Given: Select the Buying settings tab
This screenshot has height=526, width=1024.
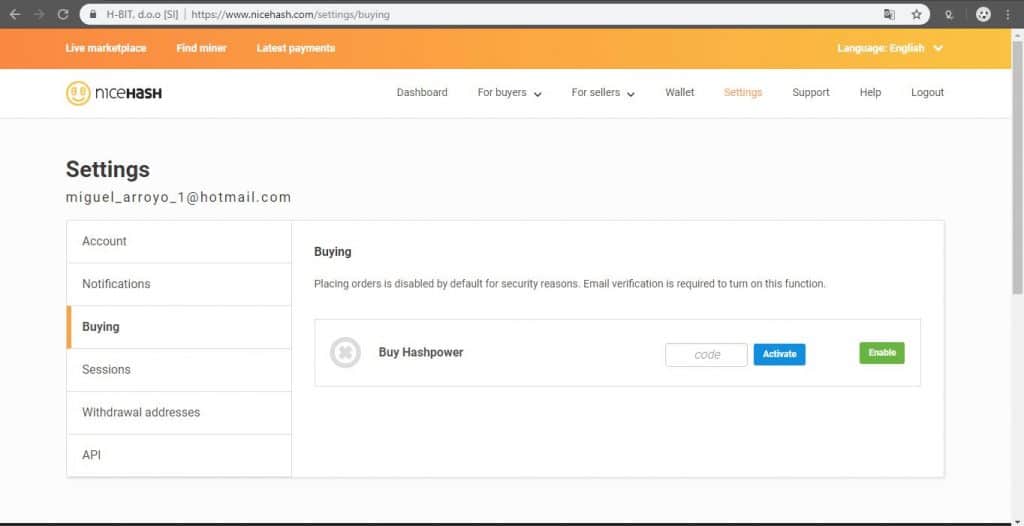Looking at the screenshot, I should 179,327.
